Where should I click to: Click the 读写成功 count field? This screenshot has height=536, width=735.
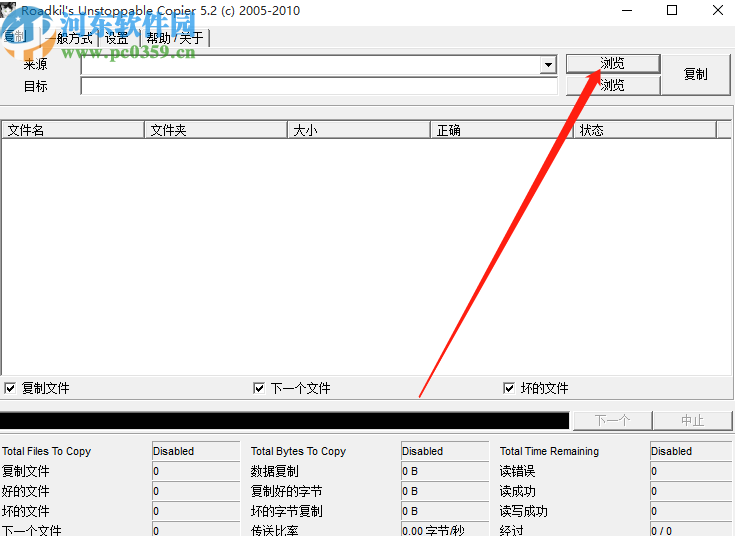pos(691,511)
